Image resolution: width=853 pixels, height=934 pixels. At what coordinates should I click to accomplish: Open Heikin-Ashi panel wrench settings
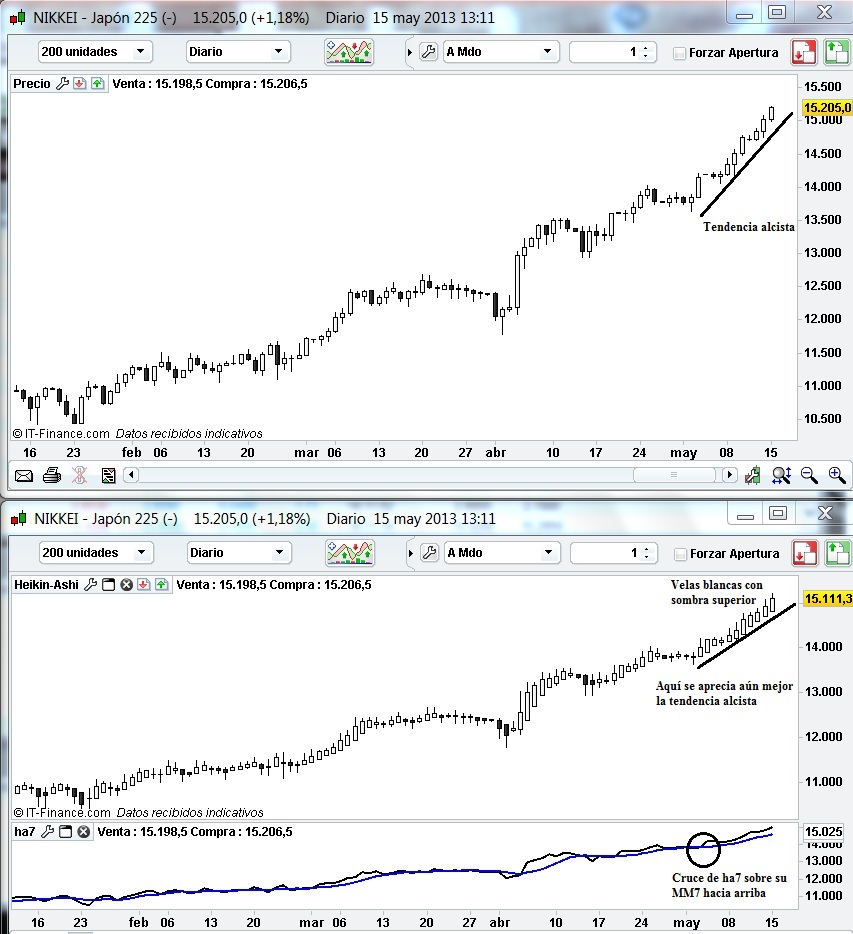tap(91, 584)
